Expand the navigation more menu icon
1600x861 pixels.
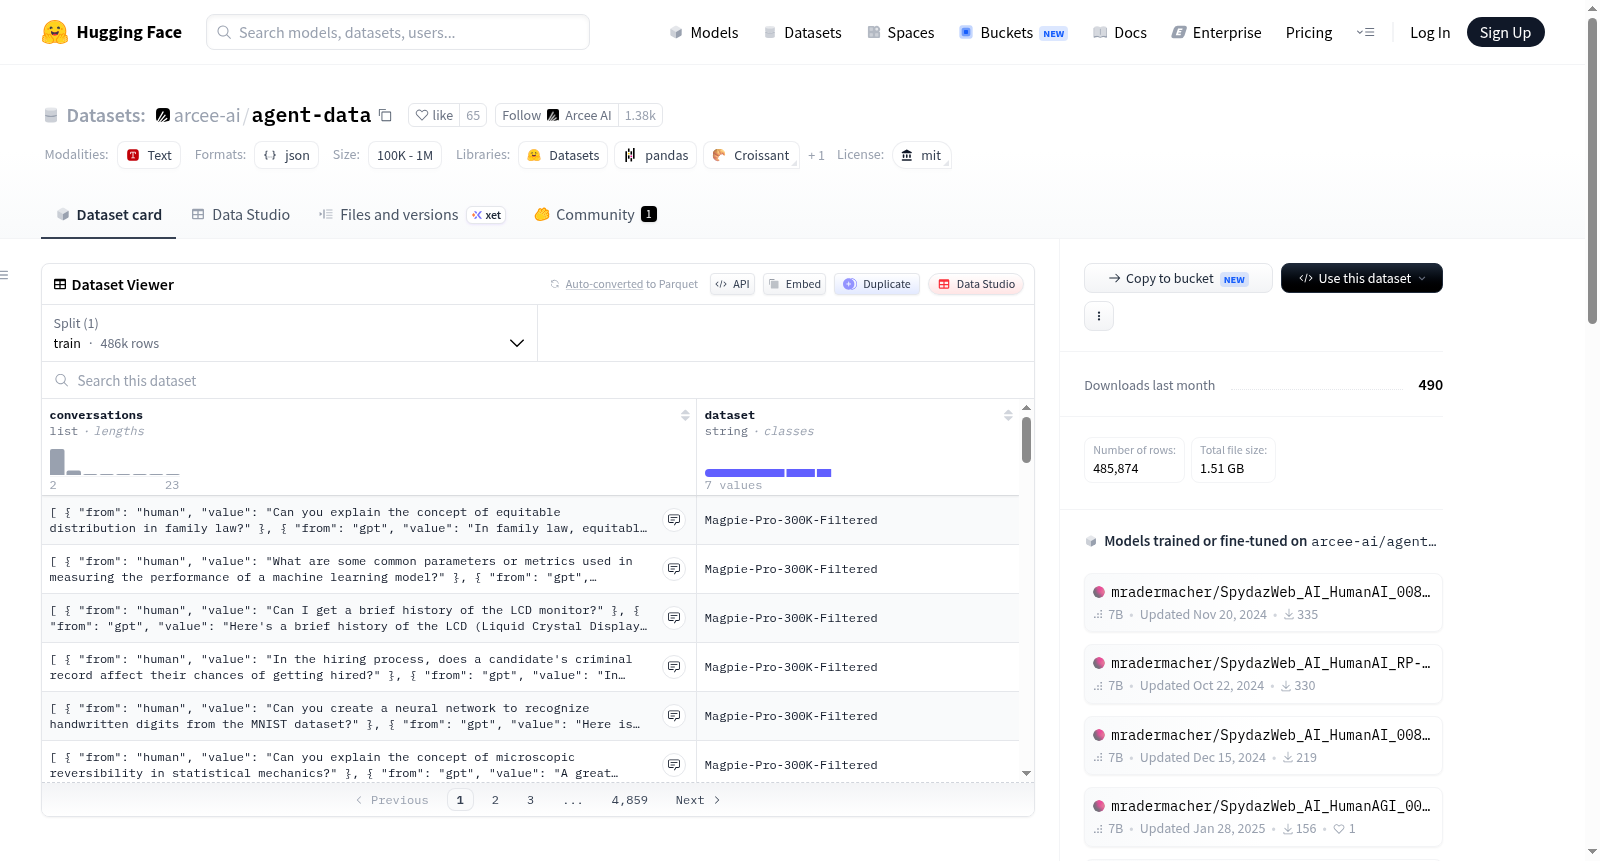pyautogui.click(x=1365, y=32)
